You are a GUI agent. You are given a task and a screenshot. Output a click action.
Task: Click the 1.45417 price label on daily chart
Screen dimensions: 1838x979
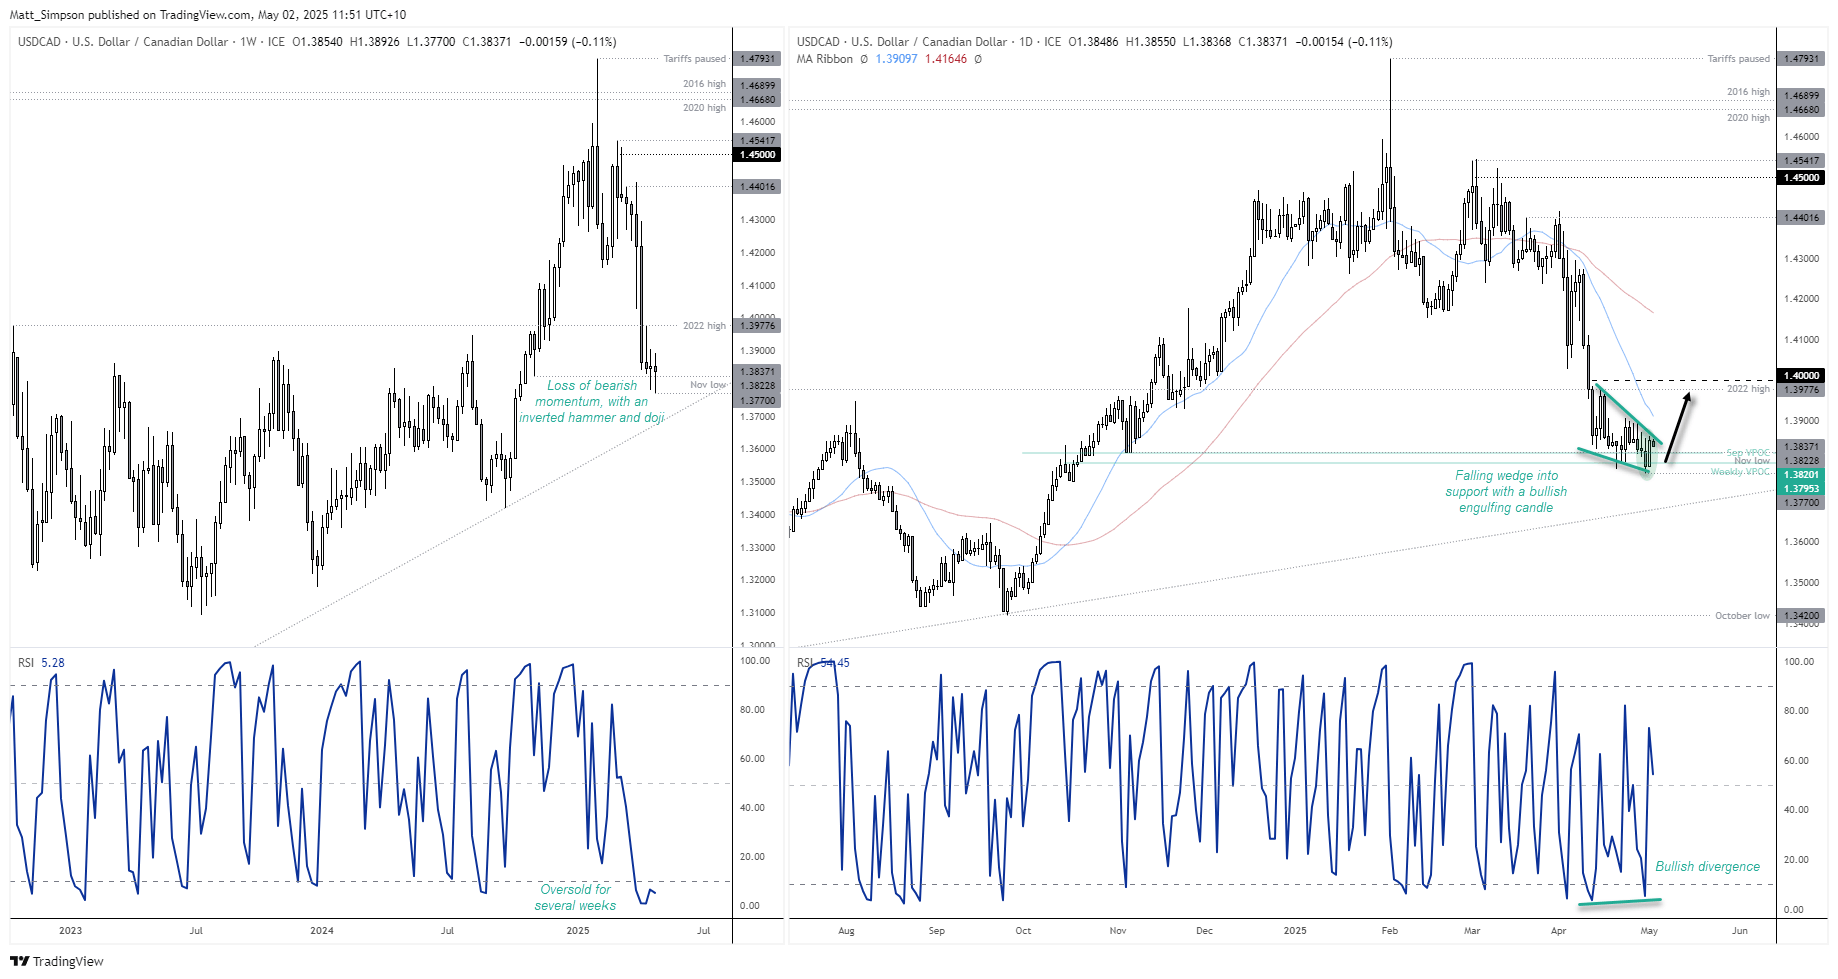[x=1802, y=161]
